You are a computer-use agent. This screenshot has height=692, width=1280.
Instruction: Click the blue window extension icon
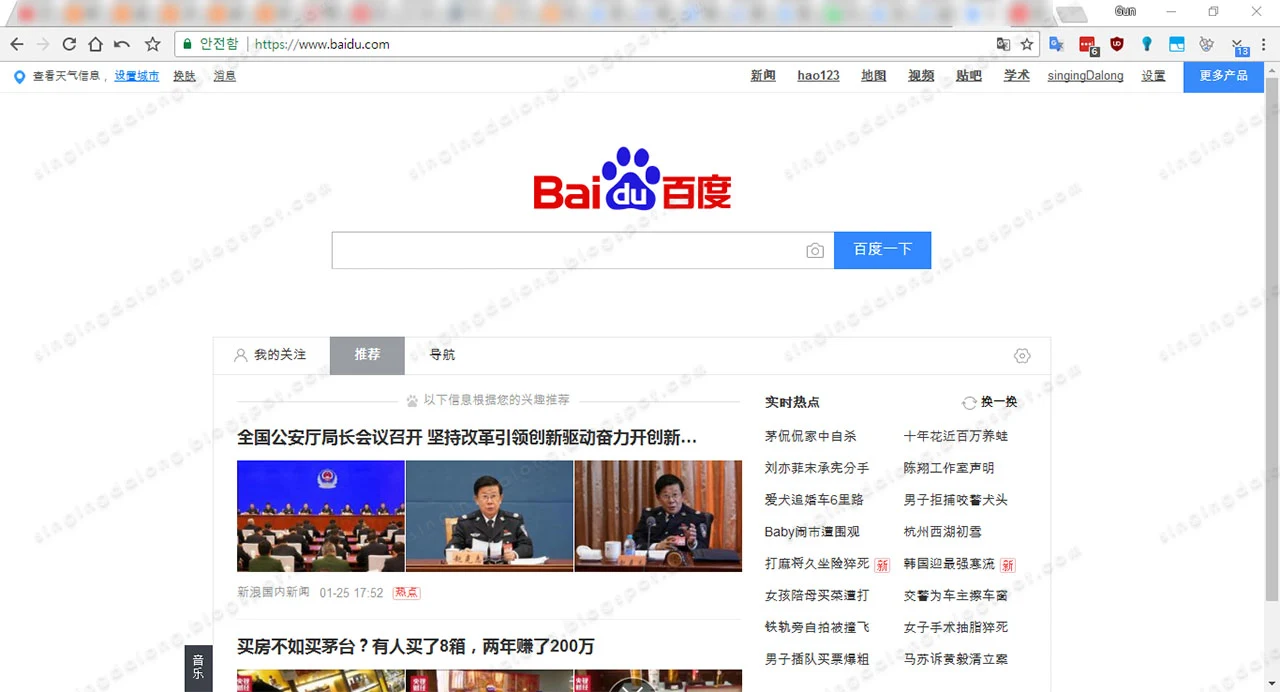[x=1177, y=44]
